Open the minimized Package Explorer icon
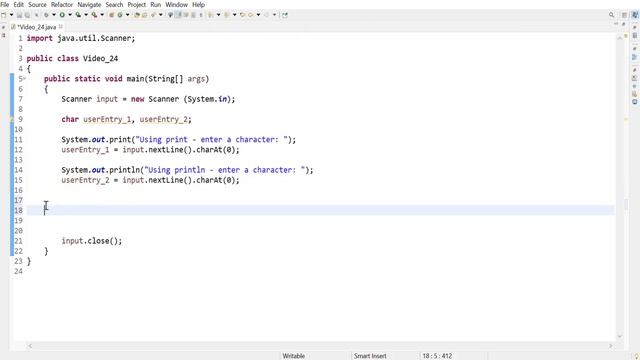Viewport: 640px width, 360px height. [x=4, y=36]
